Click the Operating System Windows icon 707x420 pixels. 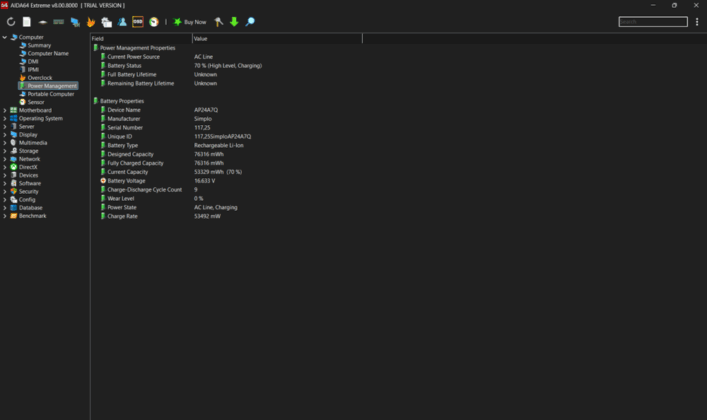(x=14, y=118)
